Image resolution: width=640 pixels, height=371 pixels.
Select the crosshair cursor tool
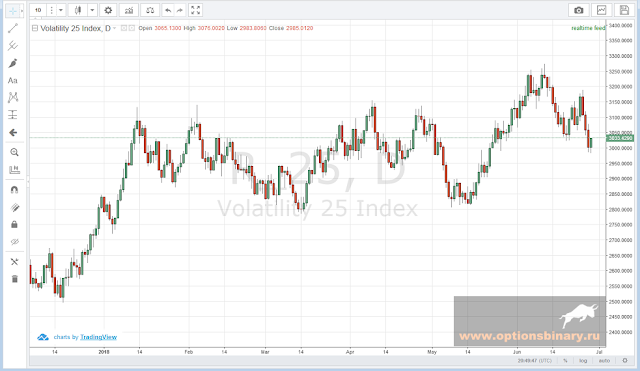click(x=13, y=11)
